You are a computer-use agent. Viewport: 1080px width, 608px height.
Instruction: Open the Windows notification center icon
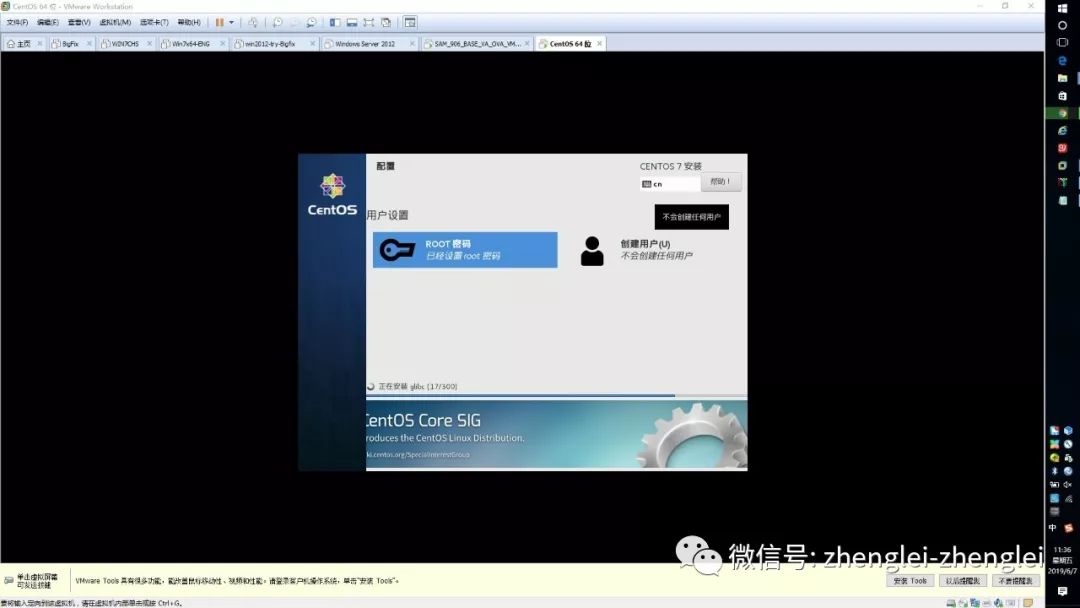point(1062,591)
